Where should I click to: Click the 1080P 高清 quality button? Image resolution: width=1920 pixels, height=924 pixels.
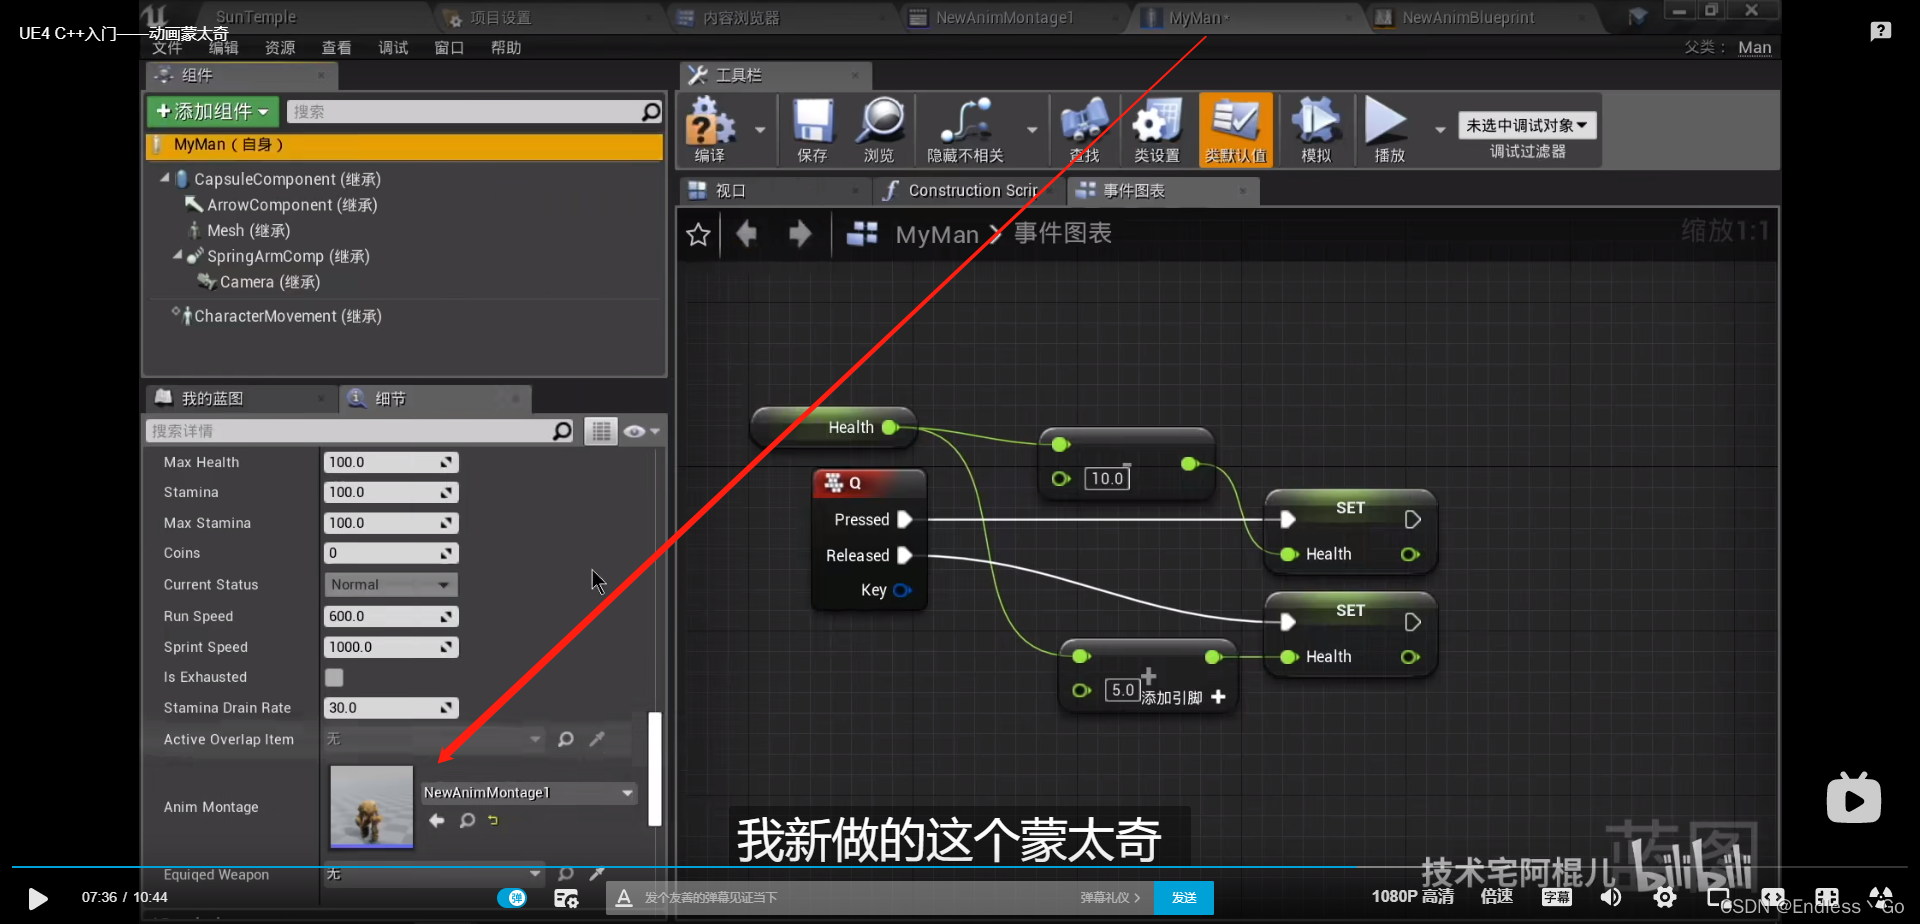[1412, 897]
